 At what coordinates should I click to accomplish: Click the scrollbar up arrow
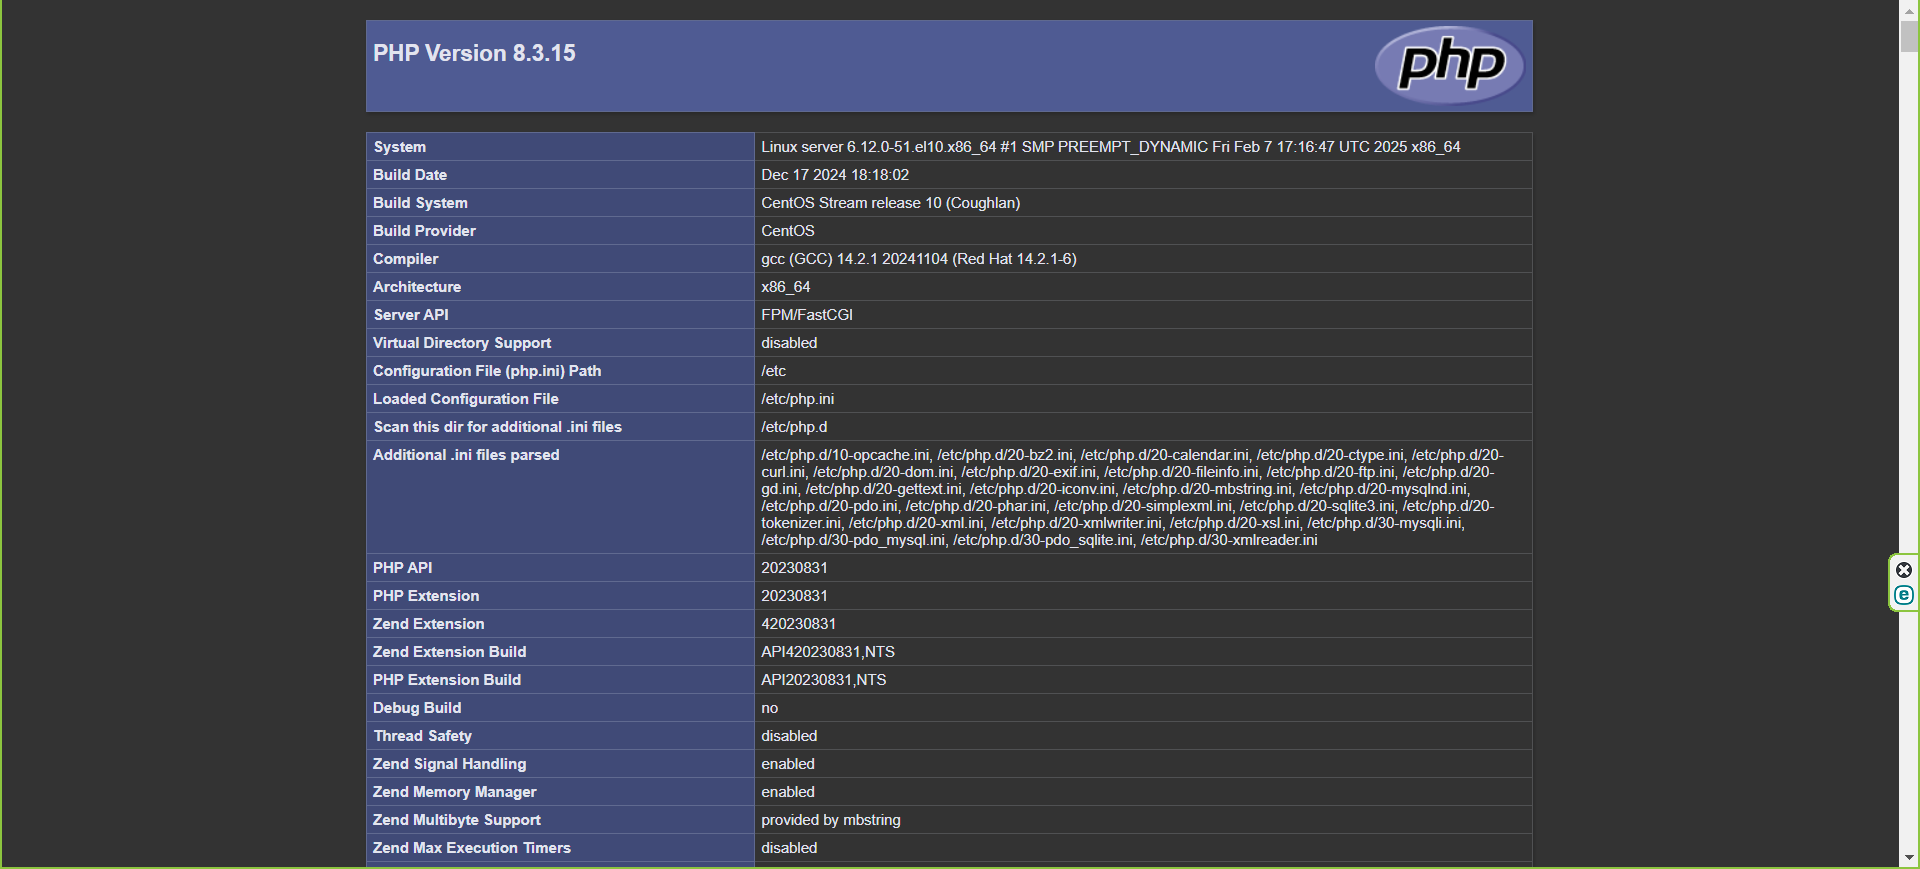1909,9
